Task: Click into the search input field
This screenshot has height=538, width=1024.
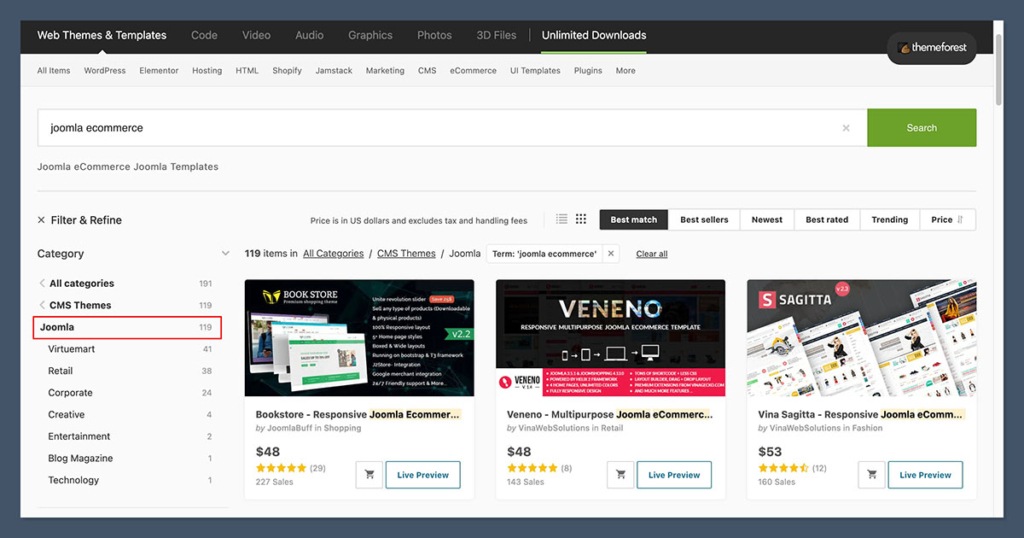Action: click(x=440, y=128)
